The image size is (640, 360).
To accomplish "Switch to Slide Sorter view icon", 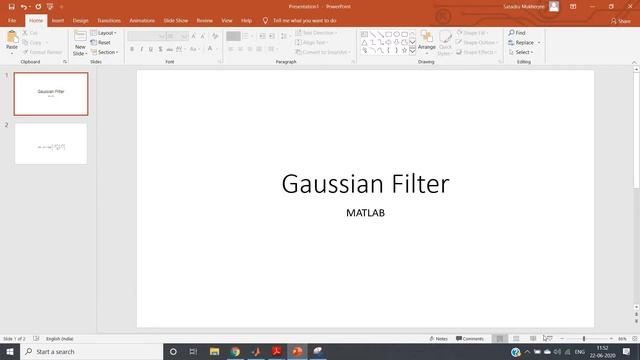I will point(516,339).
